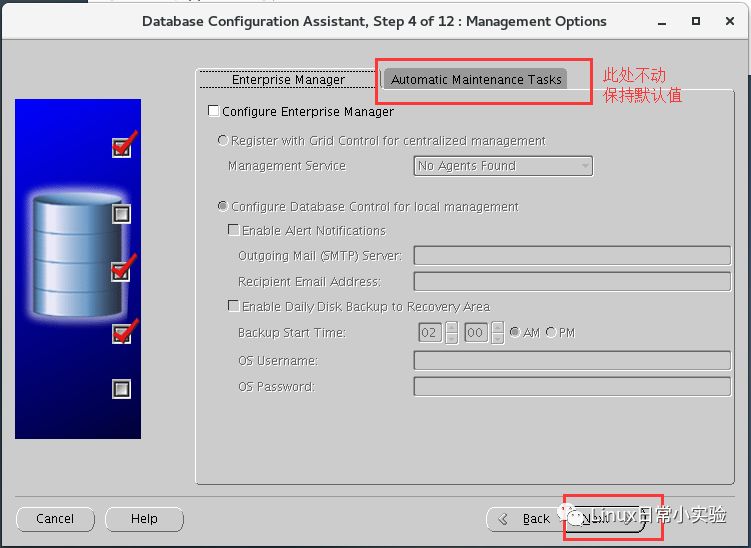The image size is (751, 548).
Task: Increase the backup start minute value
Action: 498,328
